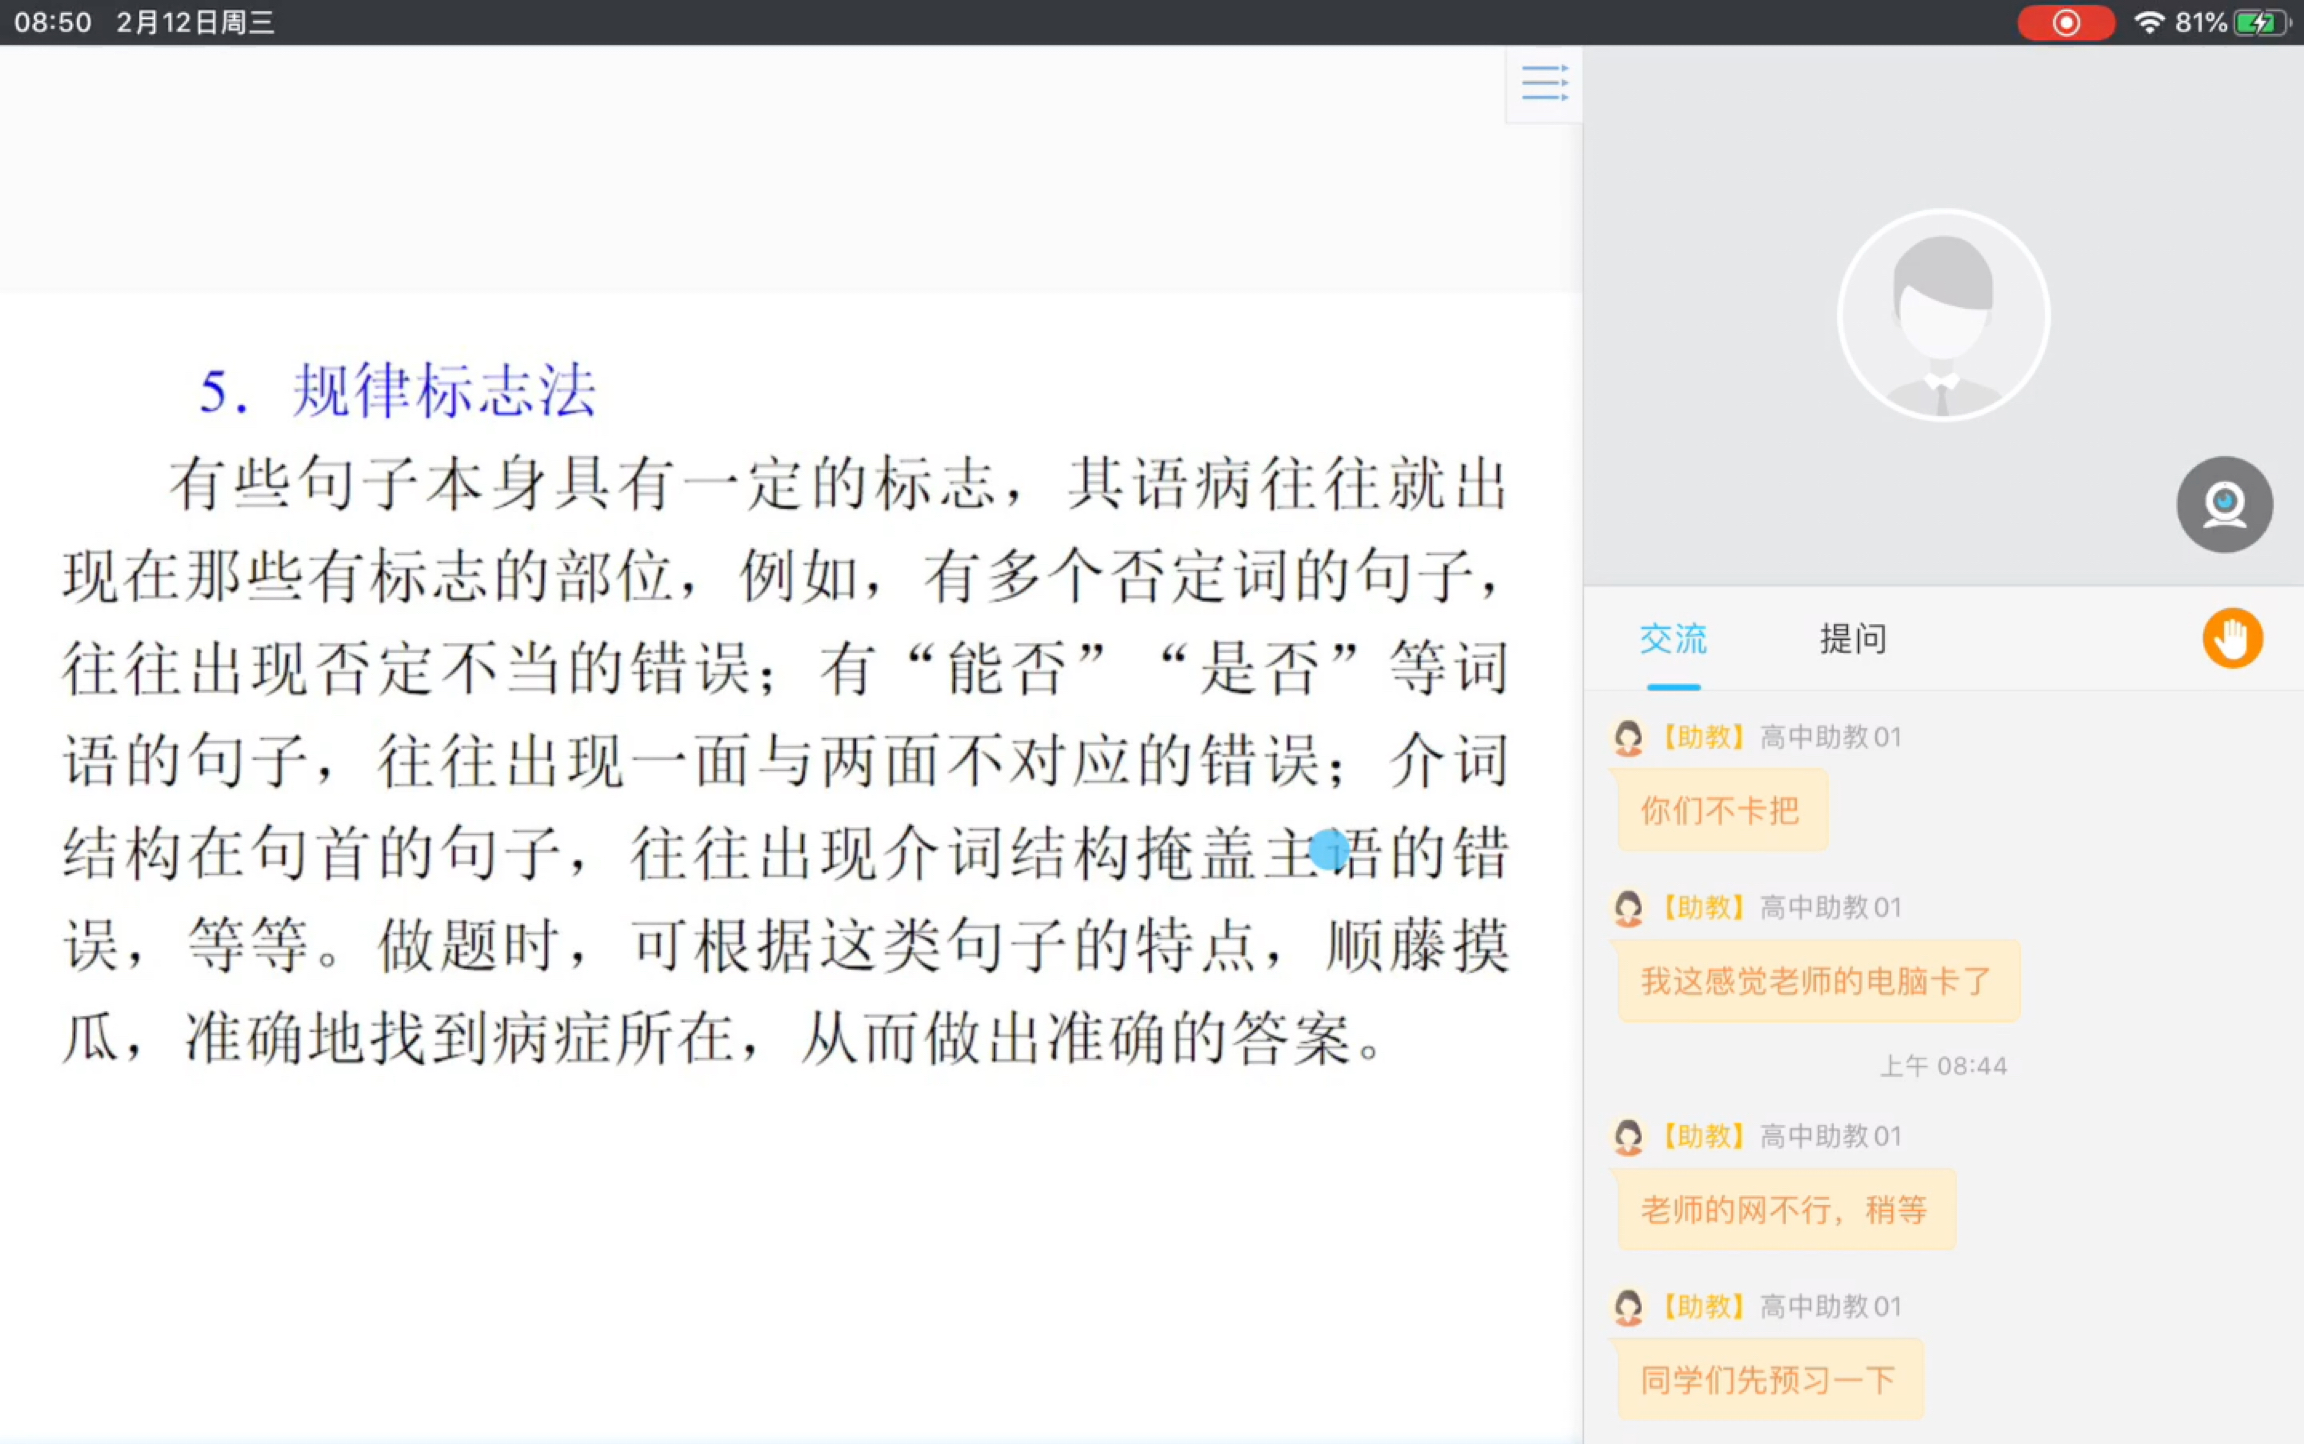Image resolution: width=2304 pixels, height=1444 pixels.
Task: Switch to the 交流 tab
Action: tap(1673, 639)
